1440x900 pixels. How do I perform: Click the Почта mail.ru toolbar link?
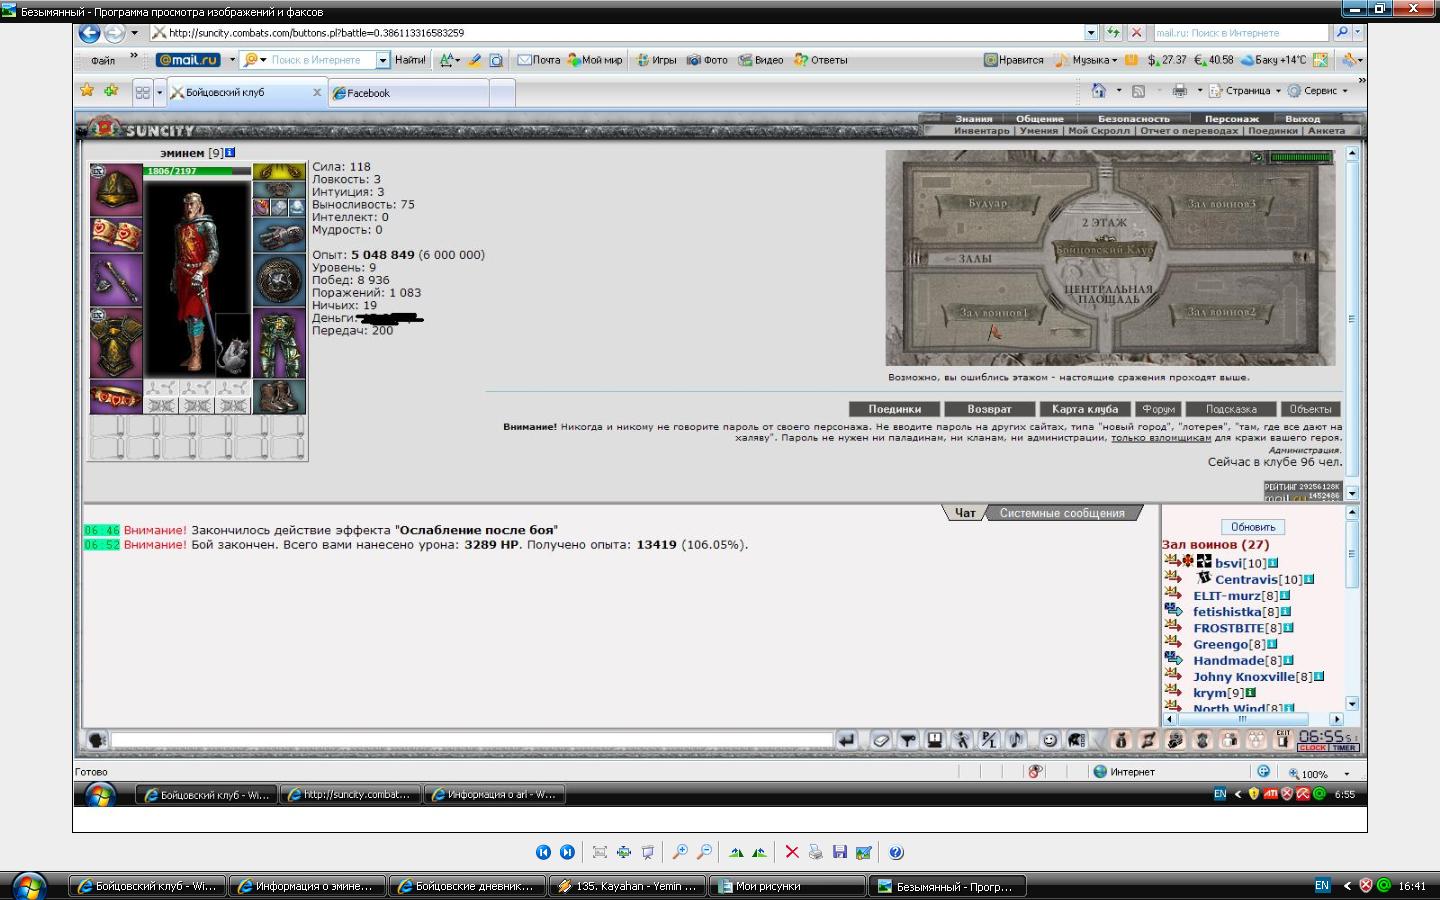tap(538, 60)
